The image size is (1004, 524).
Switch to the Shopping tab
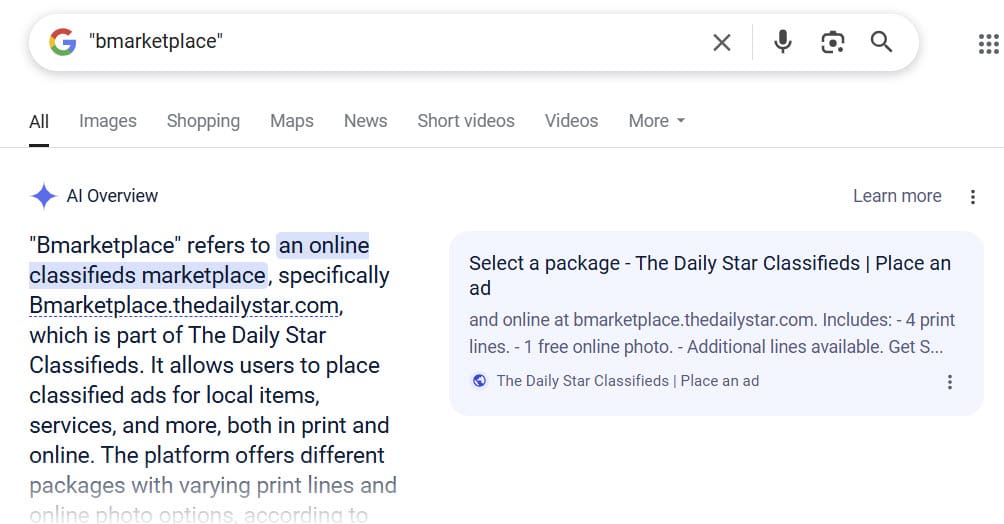pos(203,121)
